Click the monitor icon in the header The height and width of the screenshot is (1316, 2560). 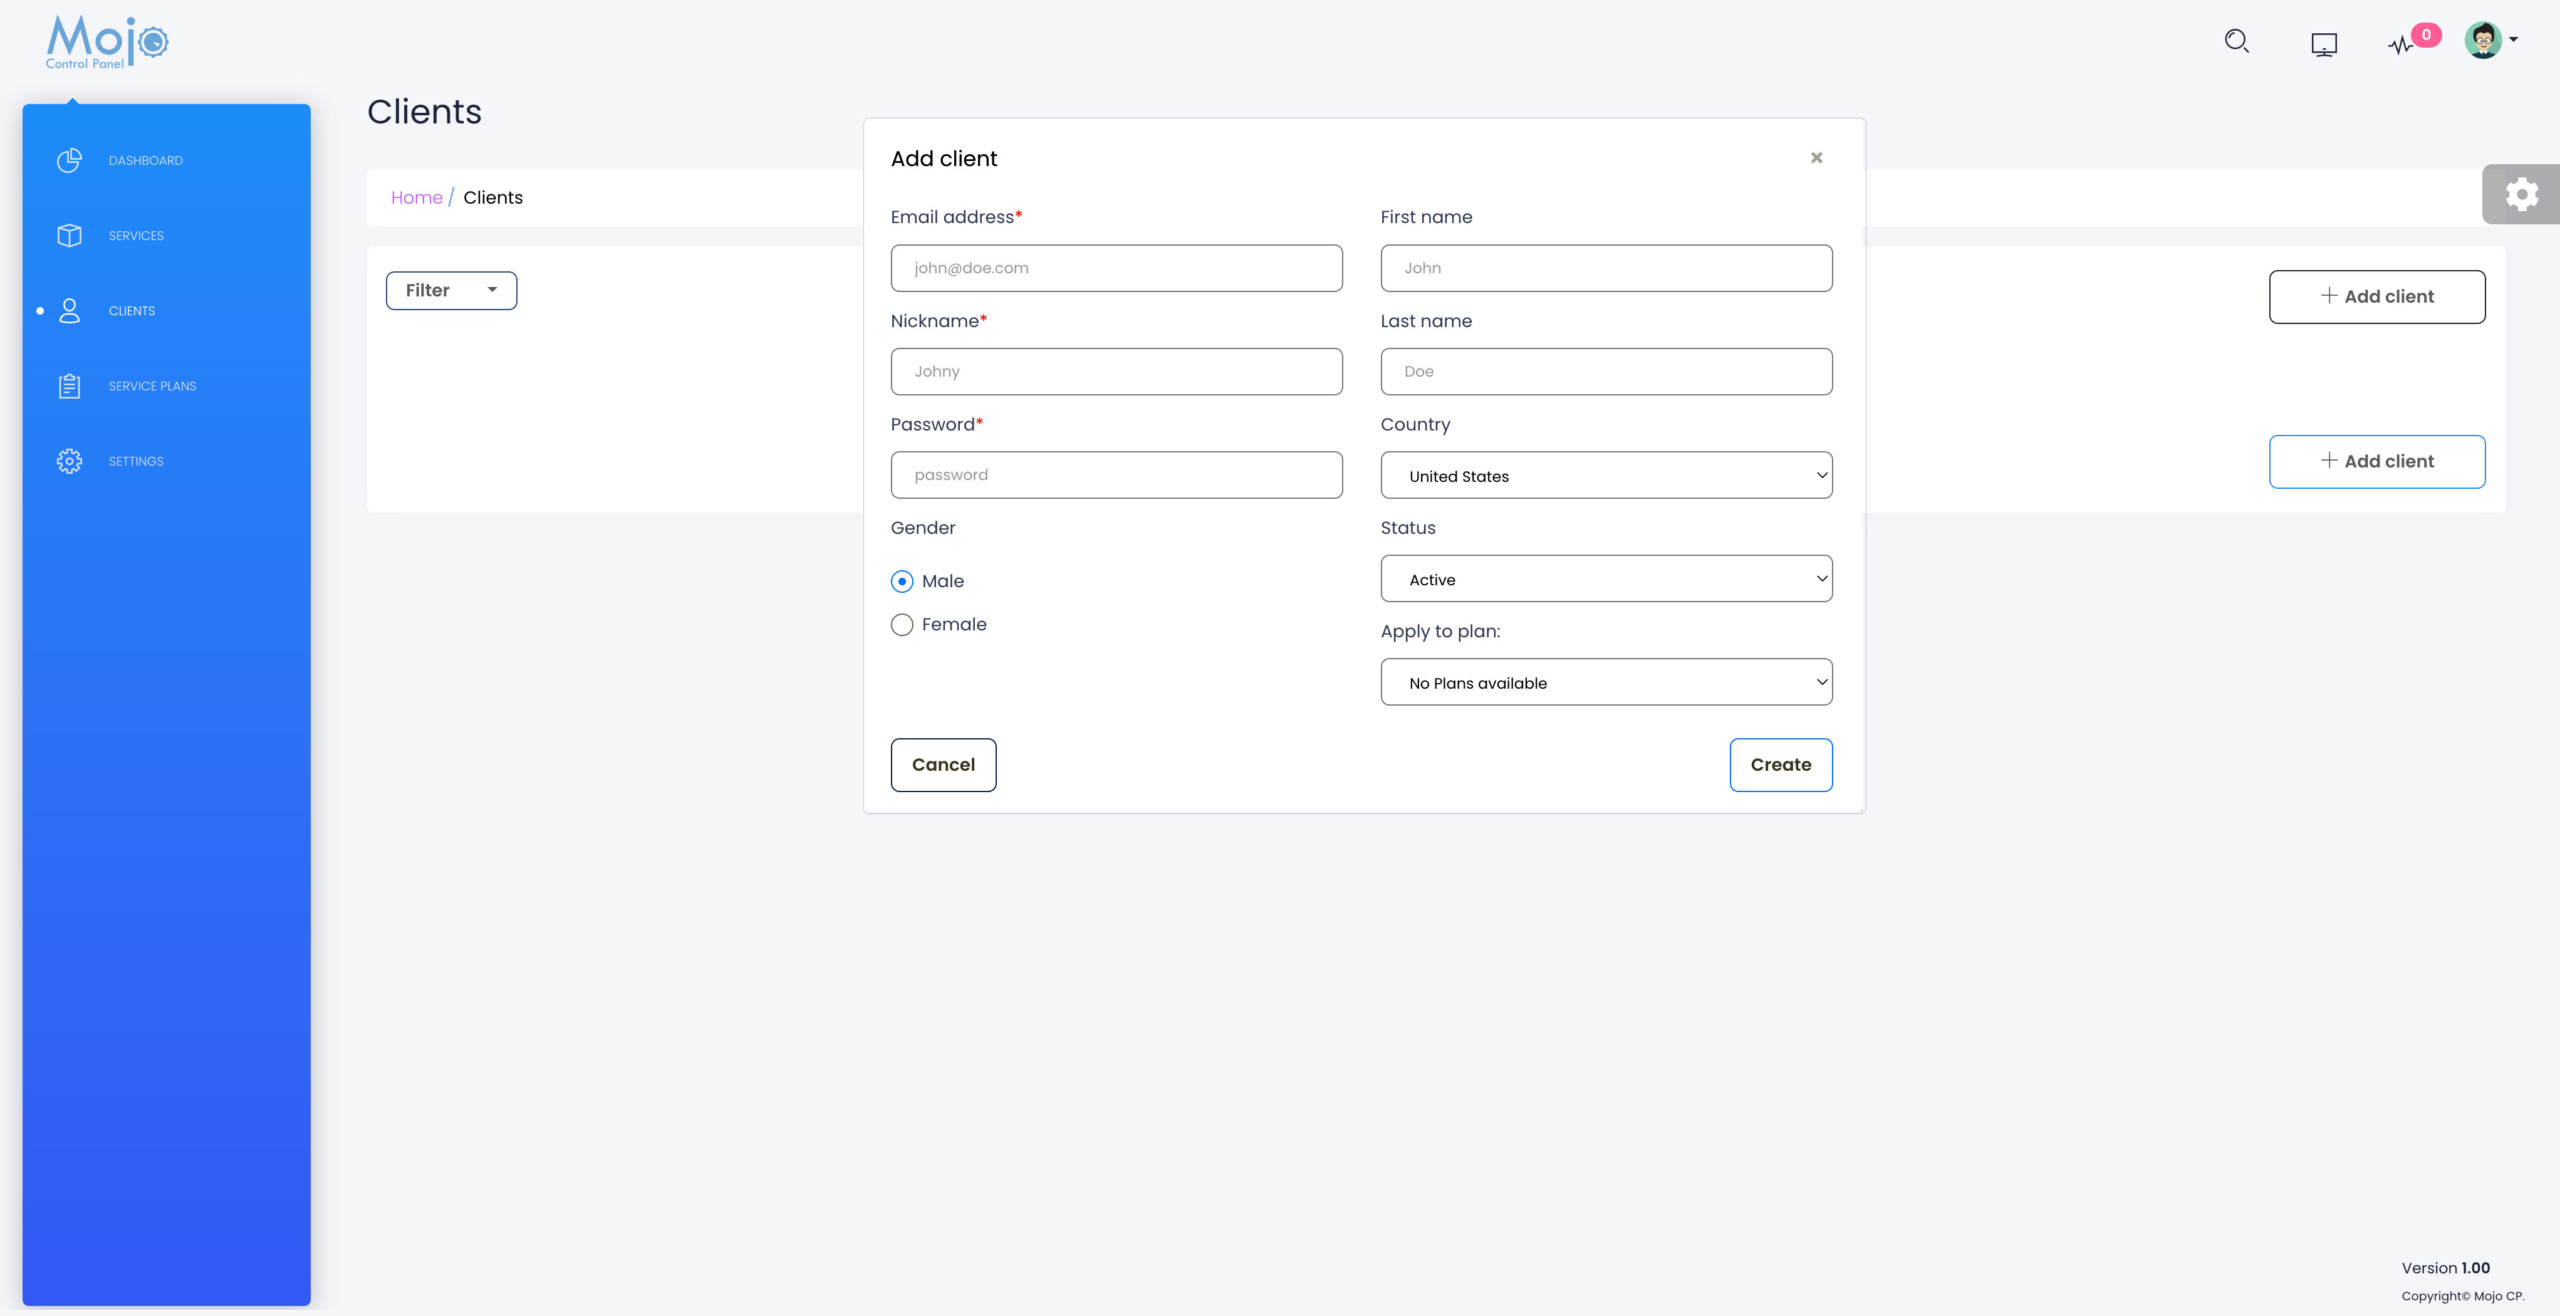[2324, 43]
